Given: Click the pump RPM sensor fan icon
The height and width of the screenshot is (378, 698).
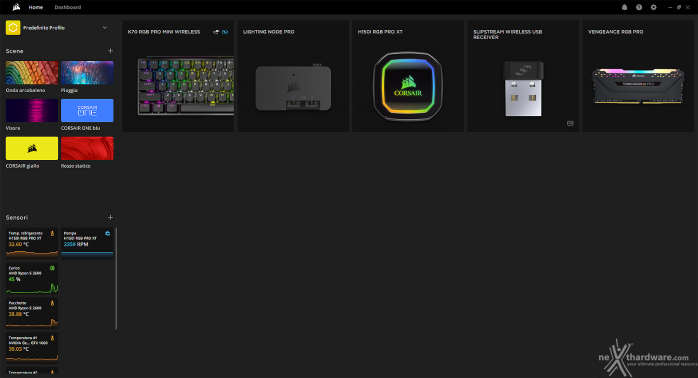Looking at the screenshot, I should pos(108,233).
